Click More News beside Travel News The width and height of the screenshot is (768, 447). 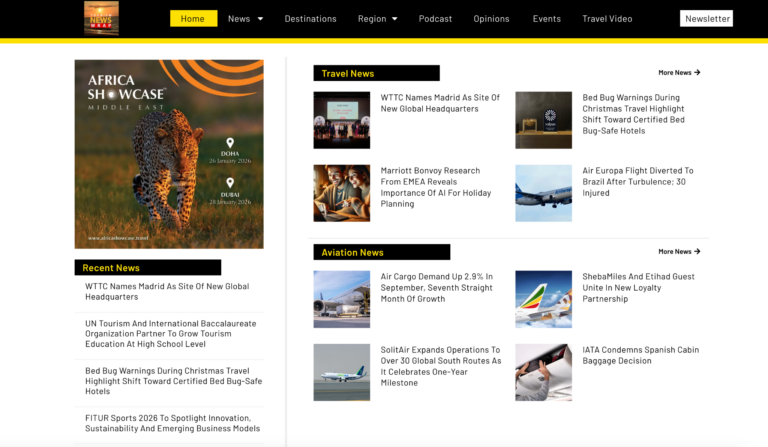[x=679, y=72]
